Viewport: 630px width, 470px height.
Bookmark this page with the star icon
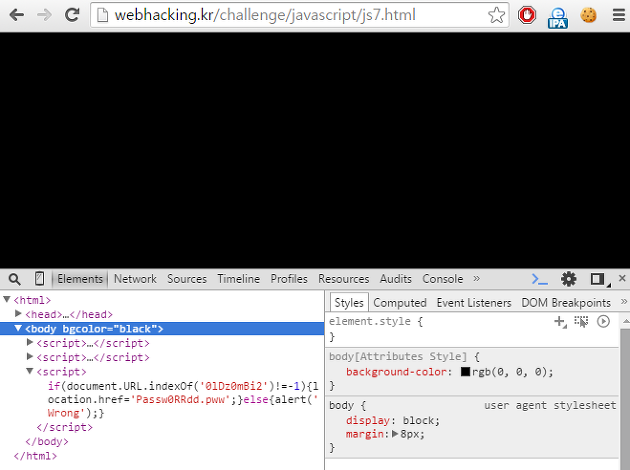tap(496, 15)
